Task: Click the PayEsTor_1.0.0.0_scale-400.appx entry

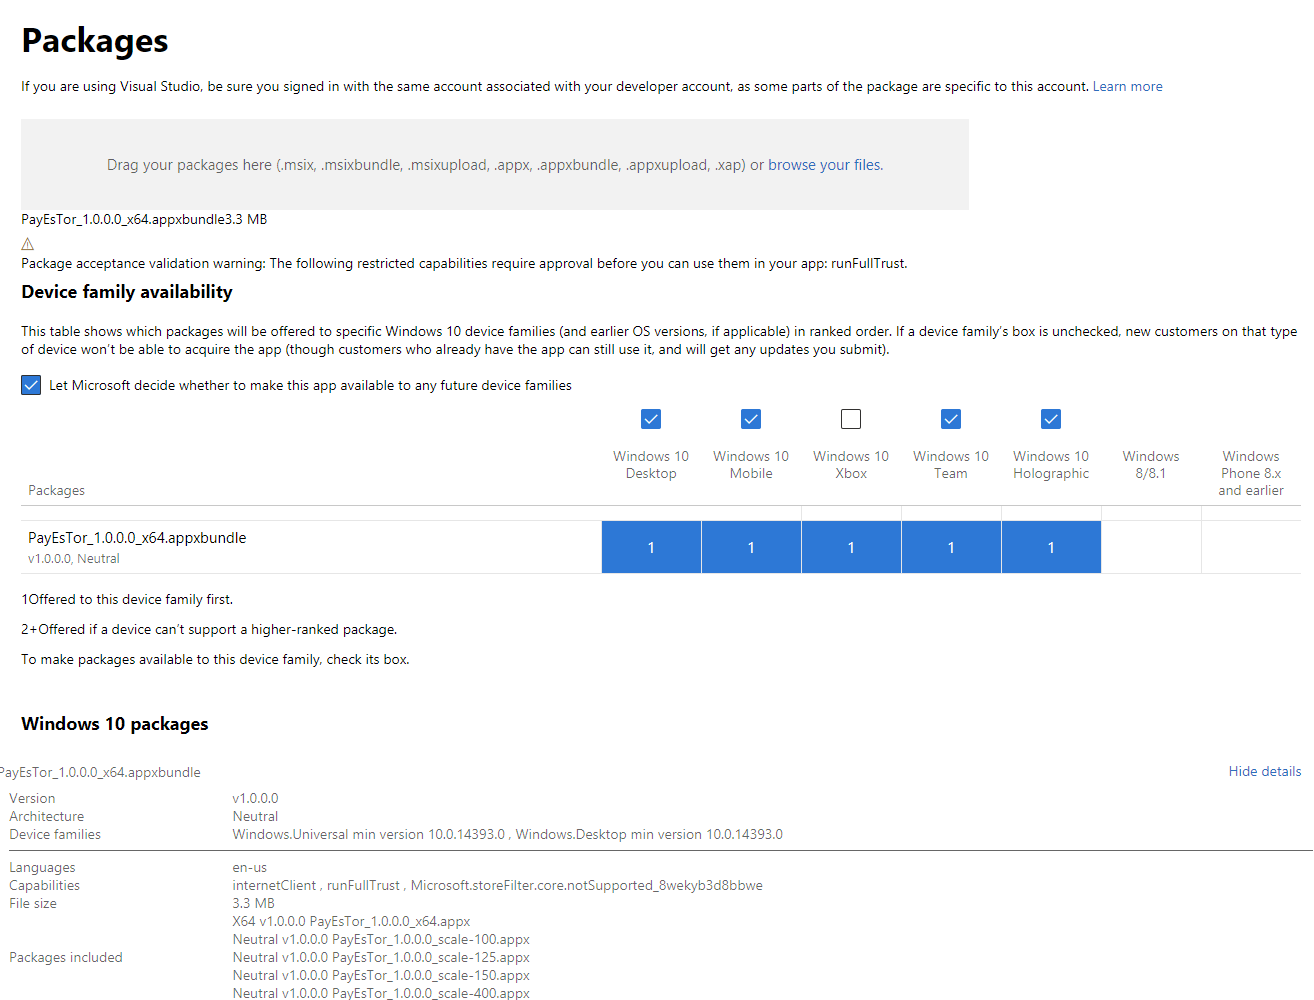Action: (381, 993)
